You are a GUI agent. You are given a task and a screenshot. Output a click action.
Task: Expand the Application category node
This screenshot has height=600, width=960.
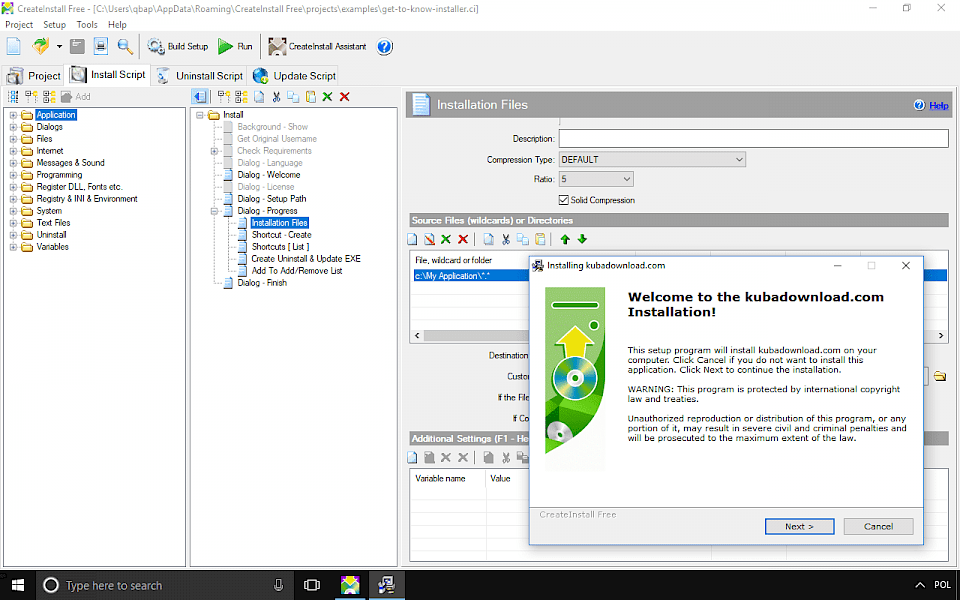[x=13, y=115]
